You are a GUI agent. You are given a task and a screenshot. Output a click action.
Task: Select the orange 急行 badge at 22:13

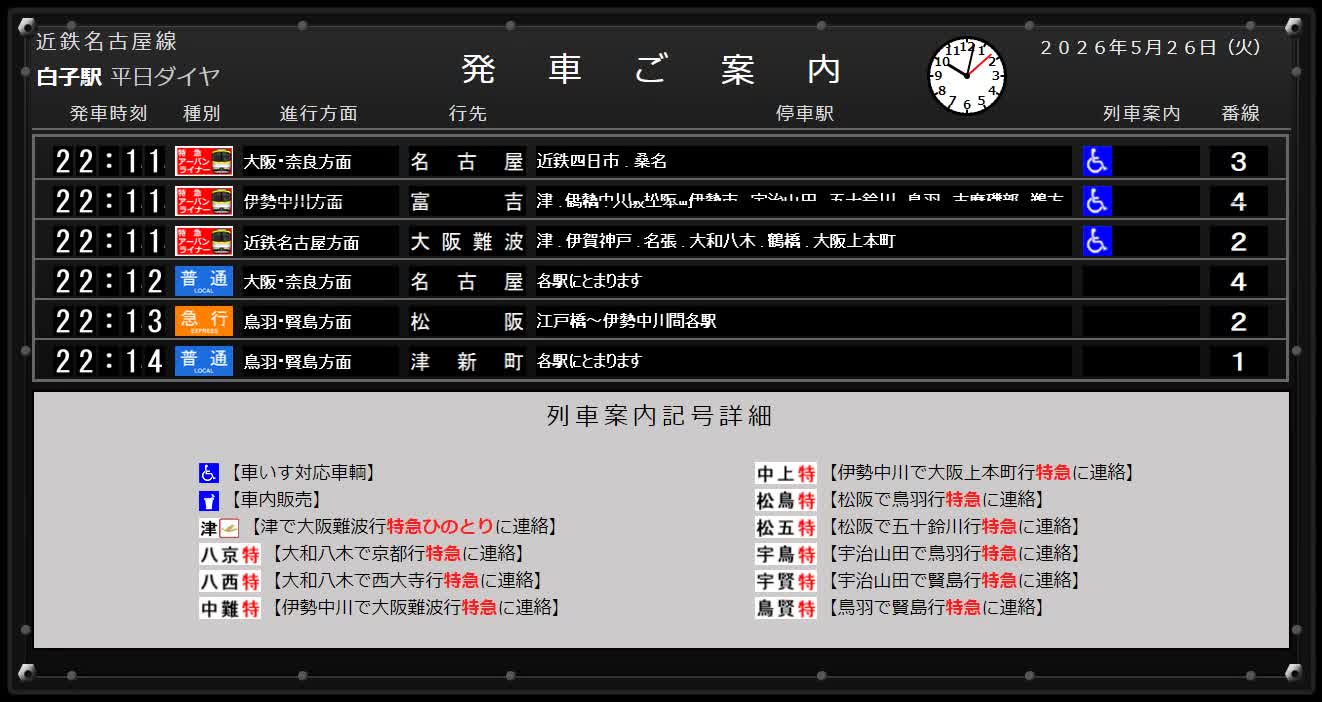[x=204, y=321]
